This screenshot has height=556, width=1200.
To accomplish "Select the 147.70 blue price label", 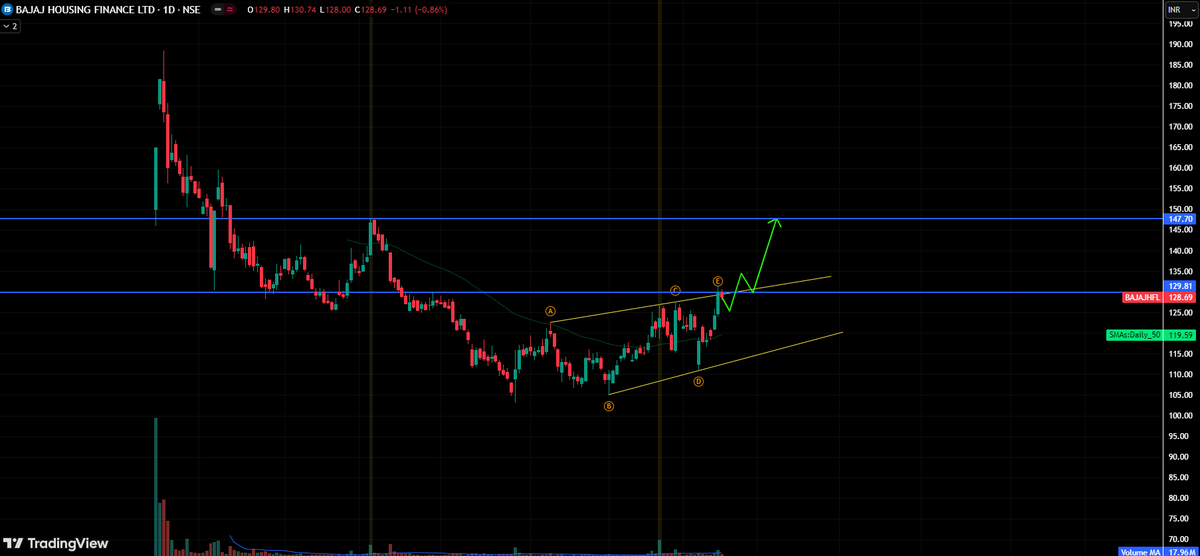I will (1181, 218).
